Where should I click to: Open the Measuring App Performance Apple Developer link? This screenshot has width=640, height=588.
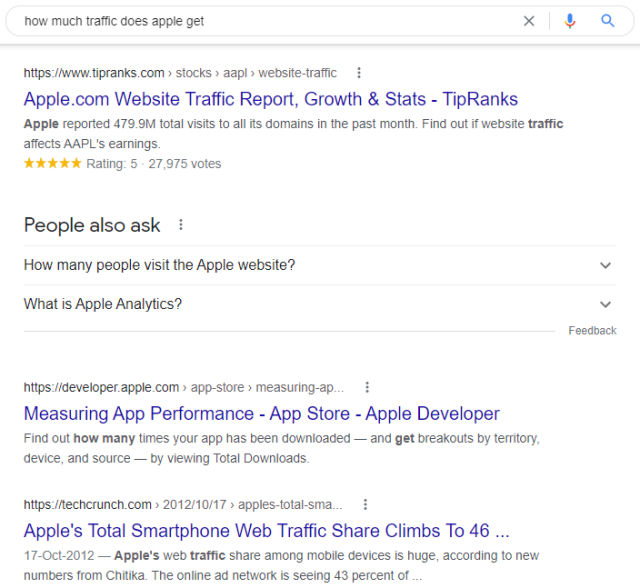[262, 414]
